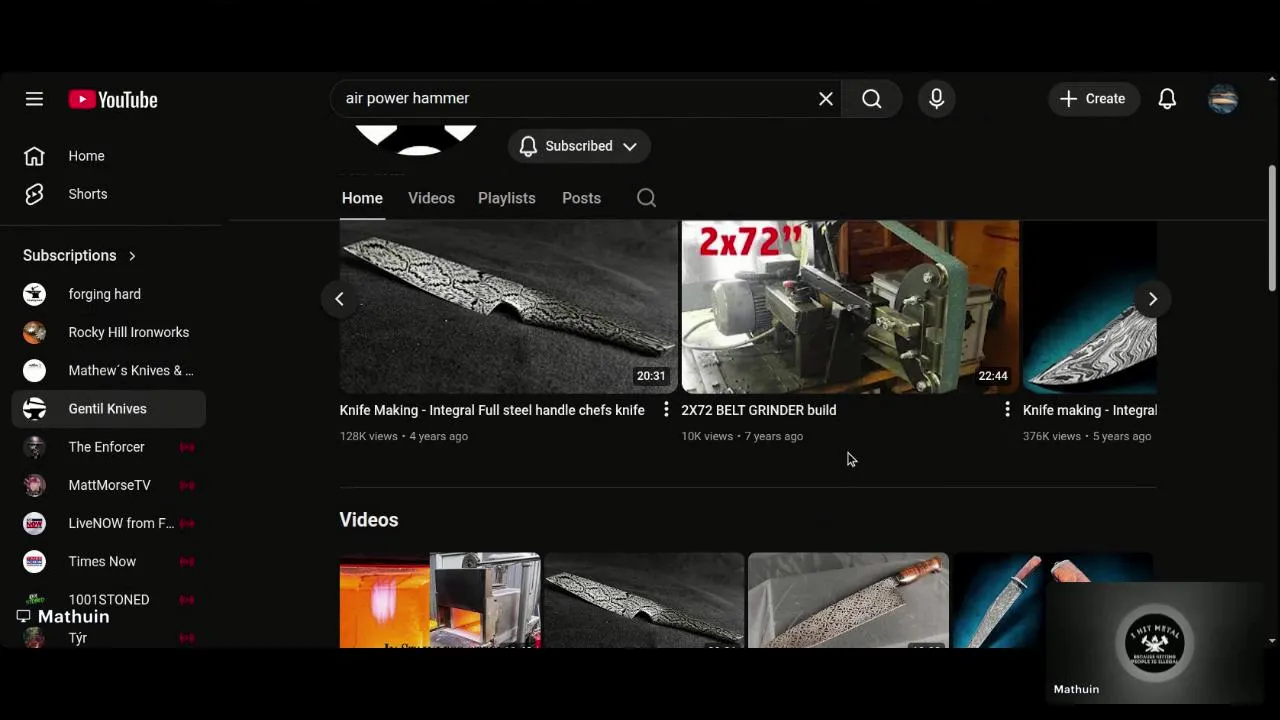Open LiveNOW from Fox channel
The image size is (1280, 720).
pos(108,522)
